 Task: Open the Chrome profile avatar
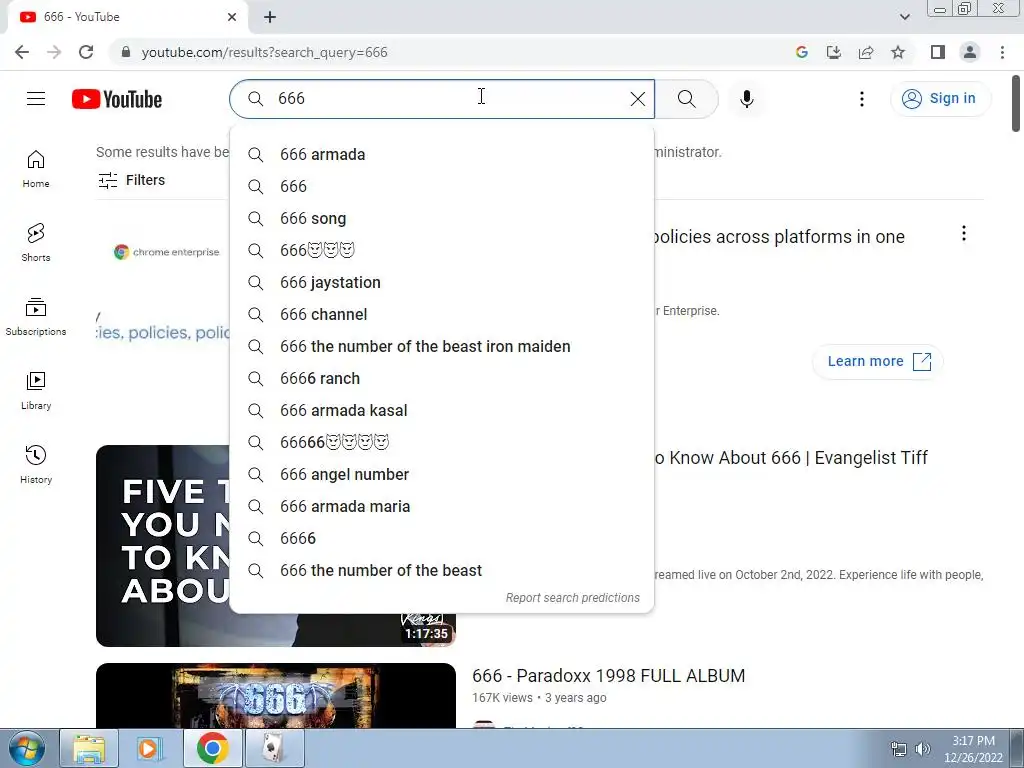coord(970,52)
